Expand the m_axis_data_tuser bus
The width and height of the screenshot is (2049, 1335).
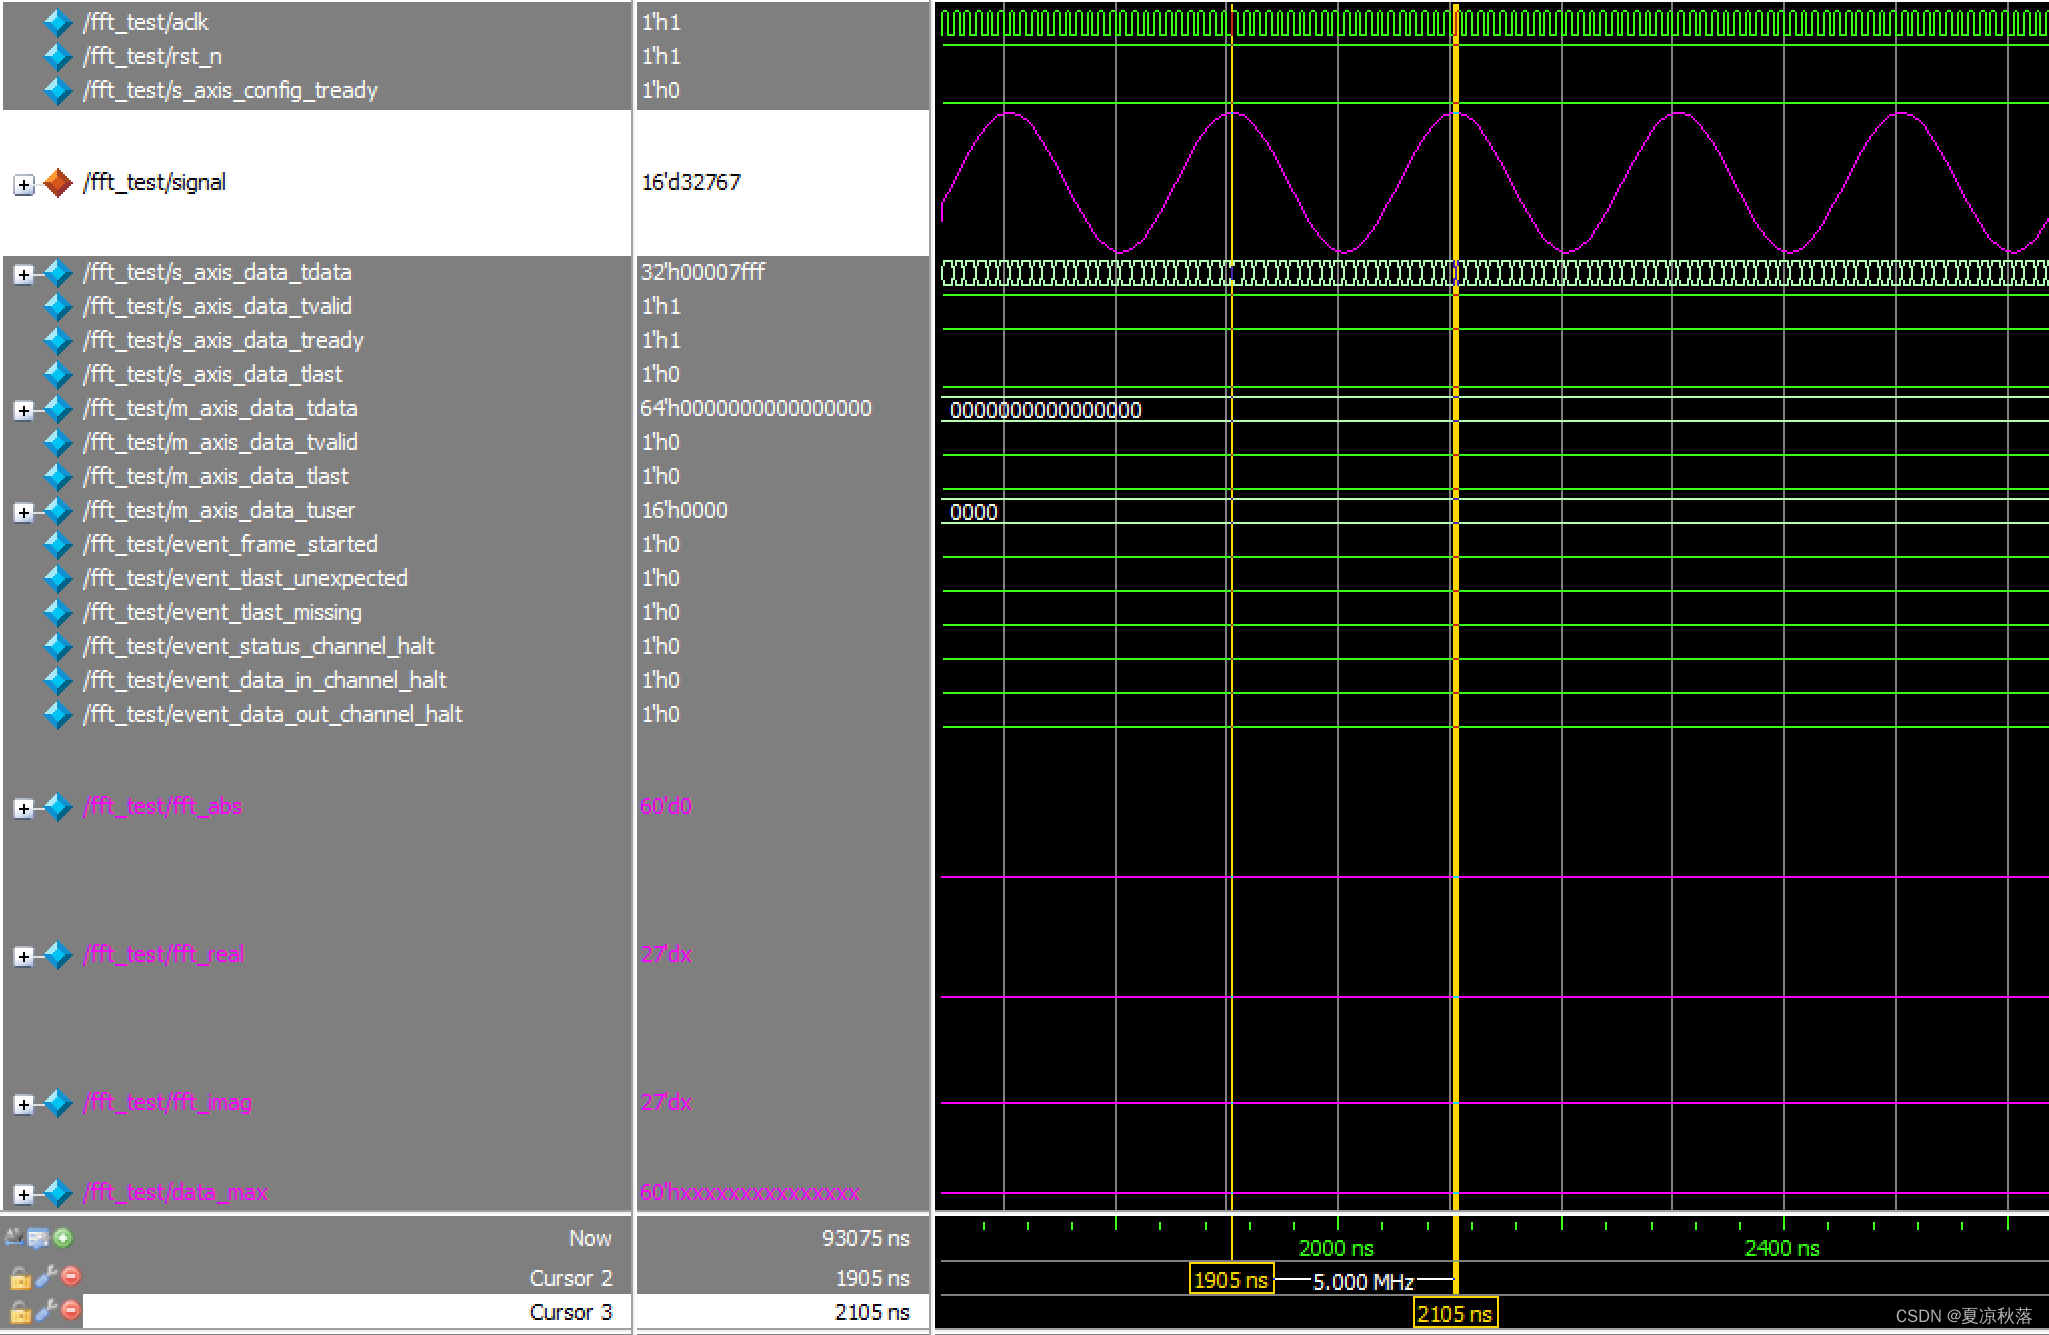(24, 513)
